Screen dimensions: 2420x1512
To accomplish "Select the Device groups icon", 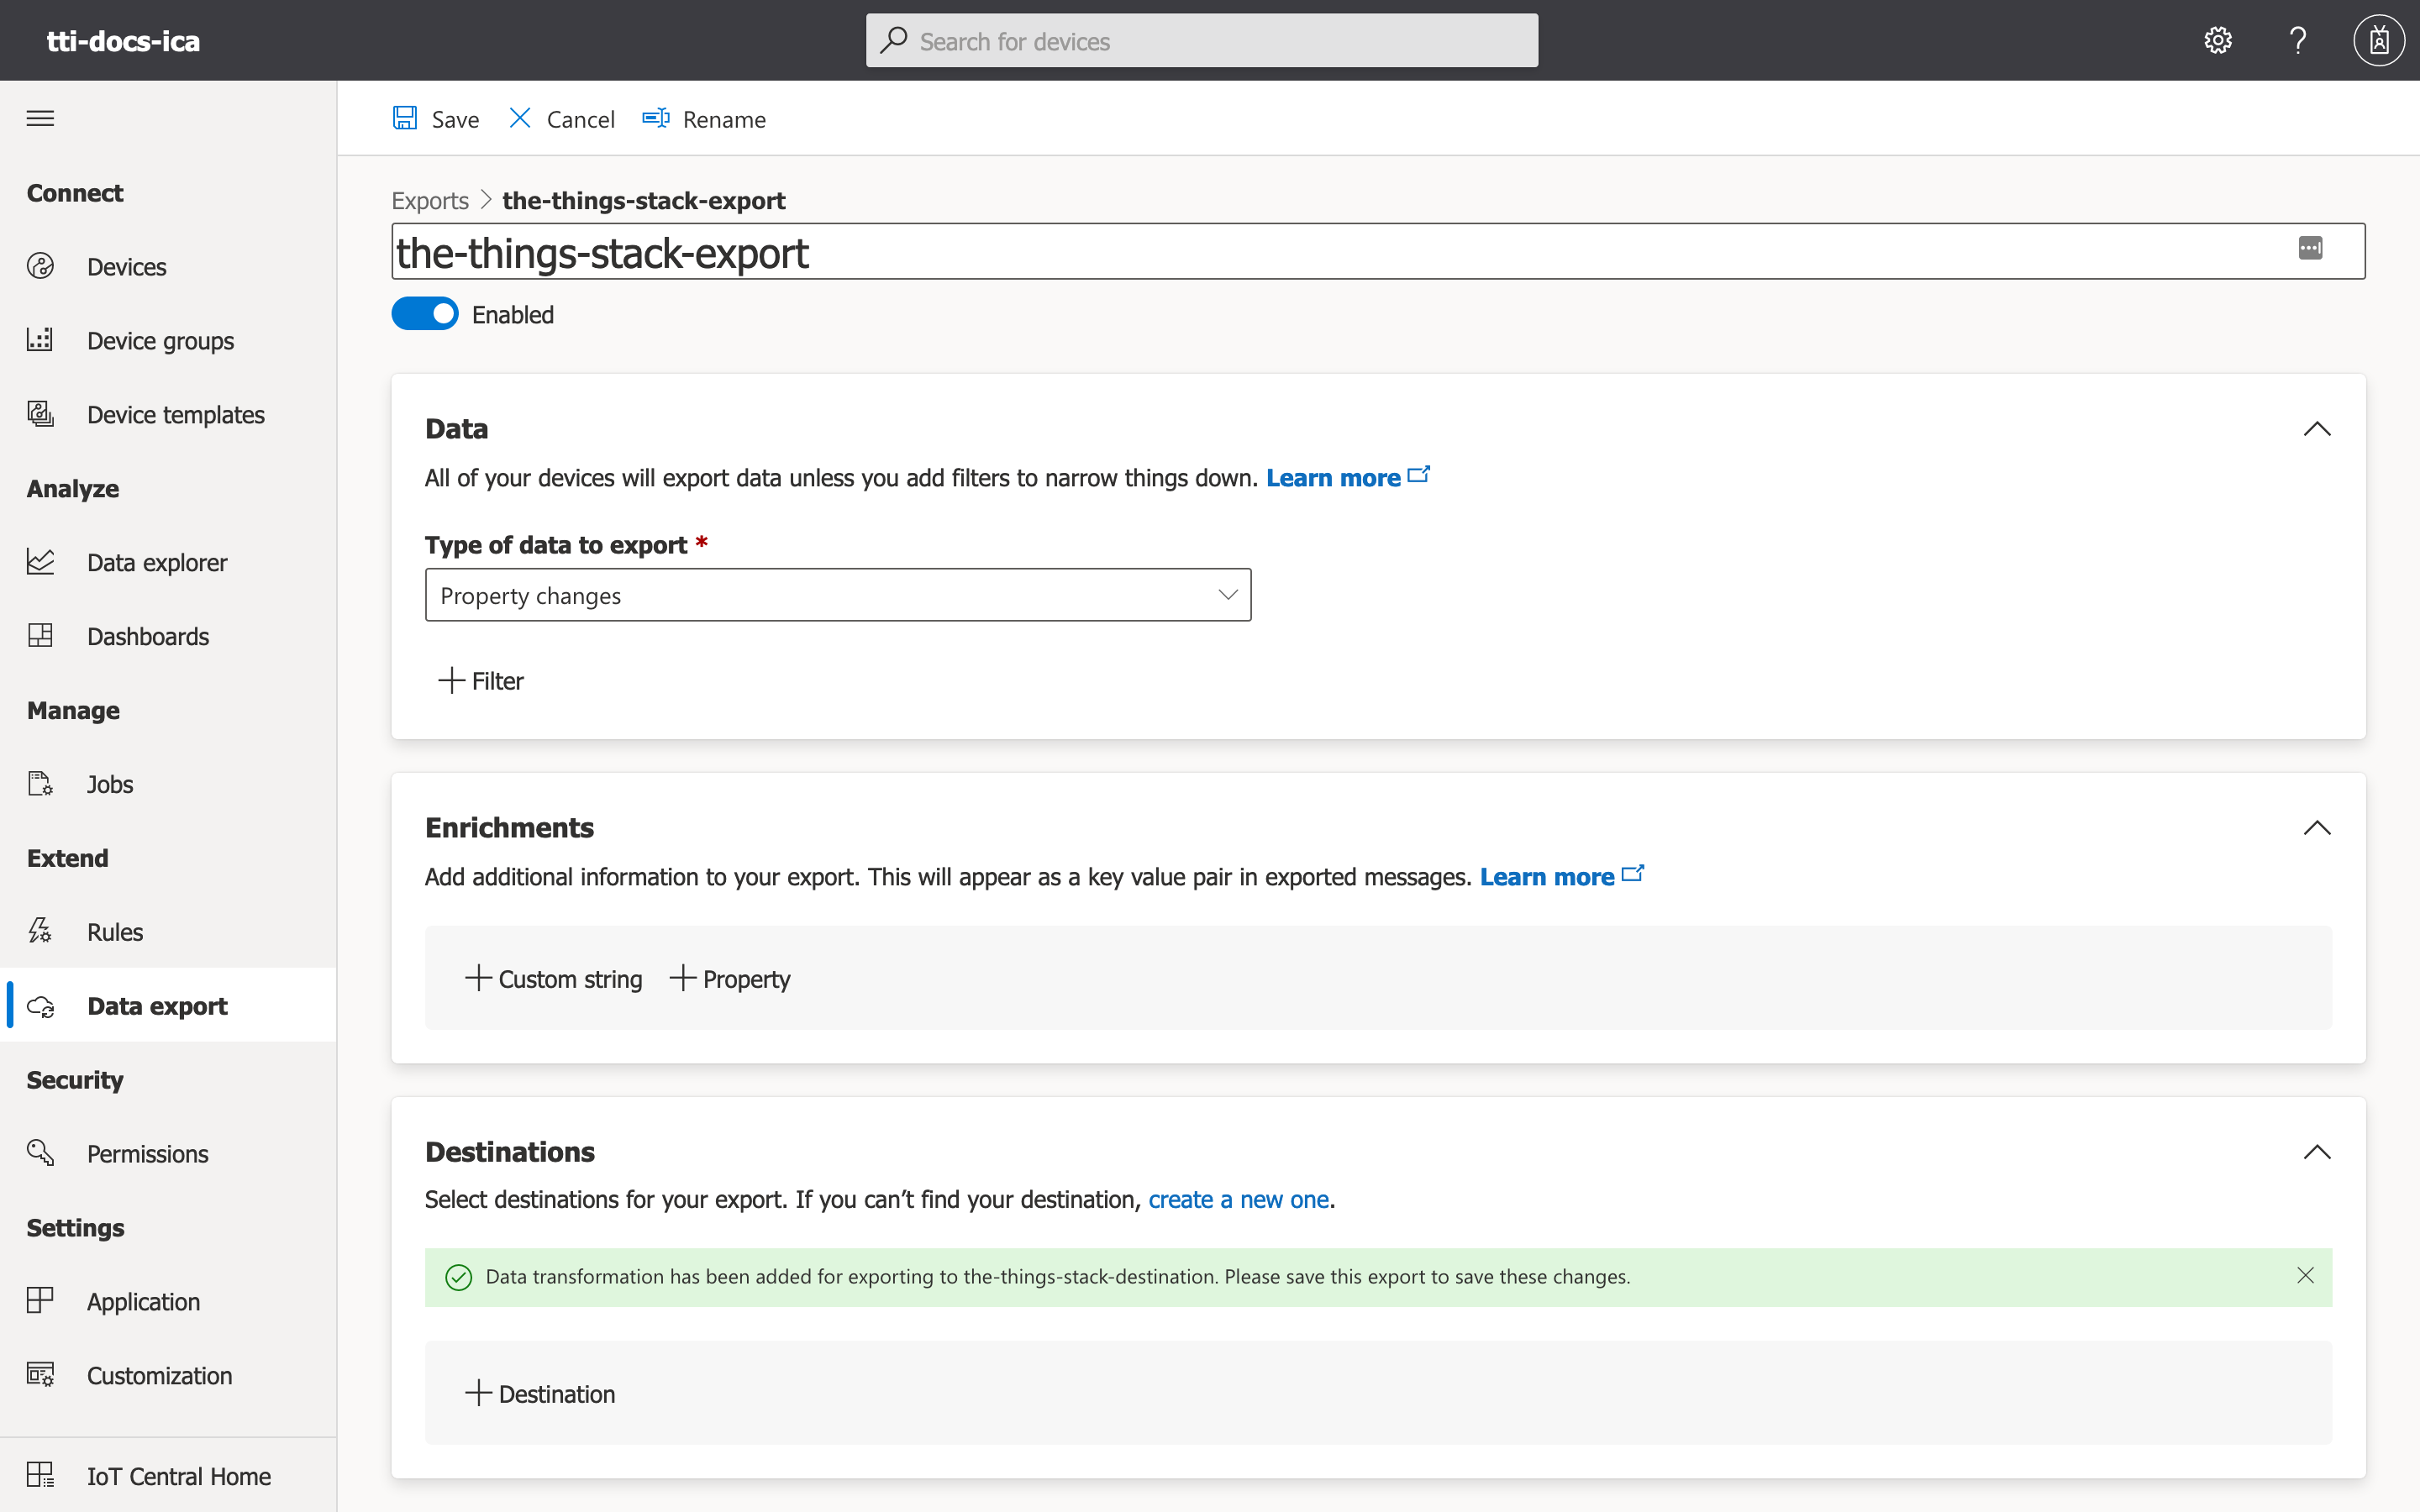I will point(40,340).
